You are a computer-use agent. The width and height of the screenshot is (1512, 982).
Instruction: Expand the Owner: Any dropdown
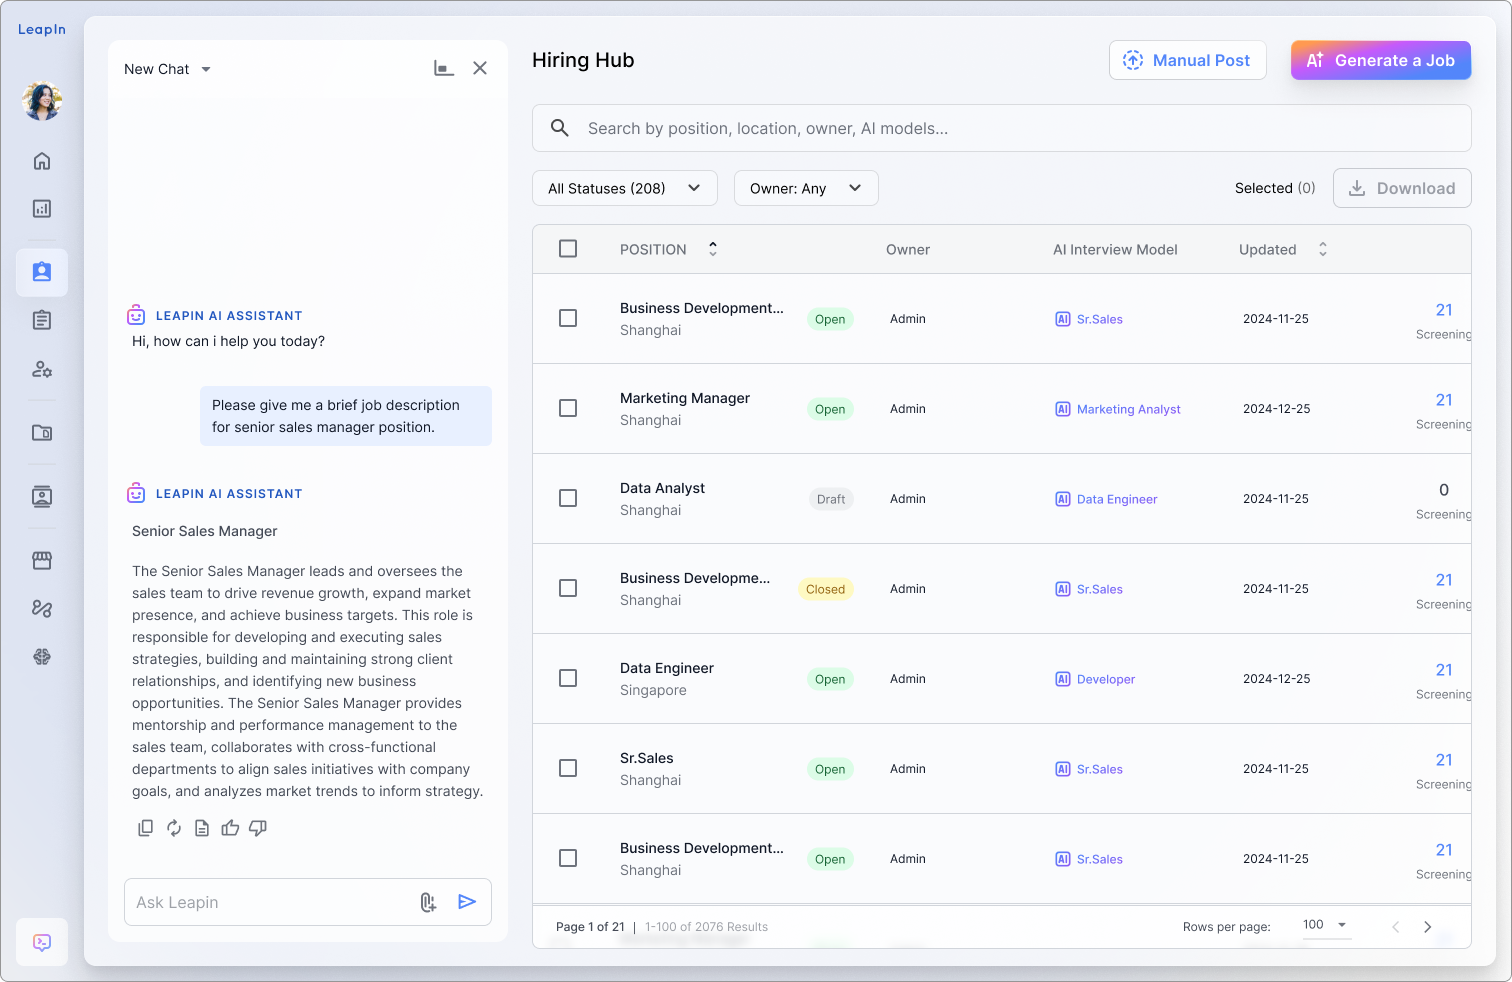pyautogui.click(x=806, y=188)
